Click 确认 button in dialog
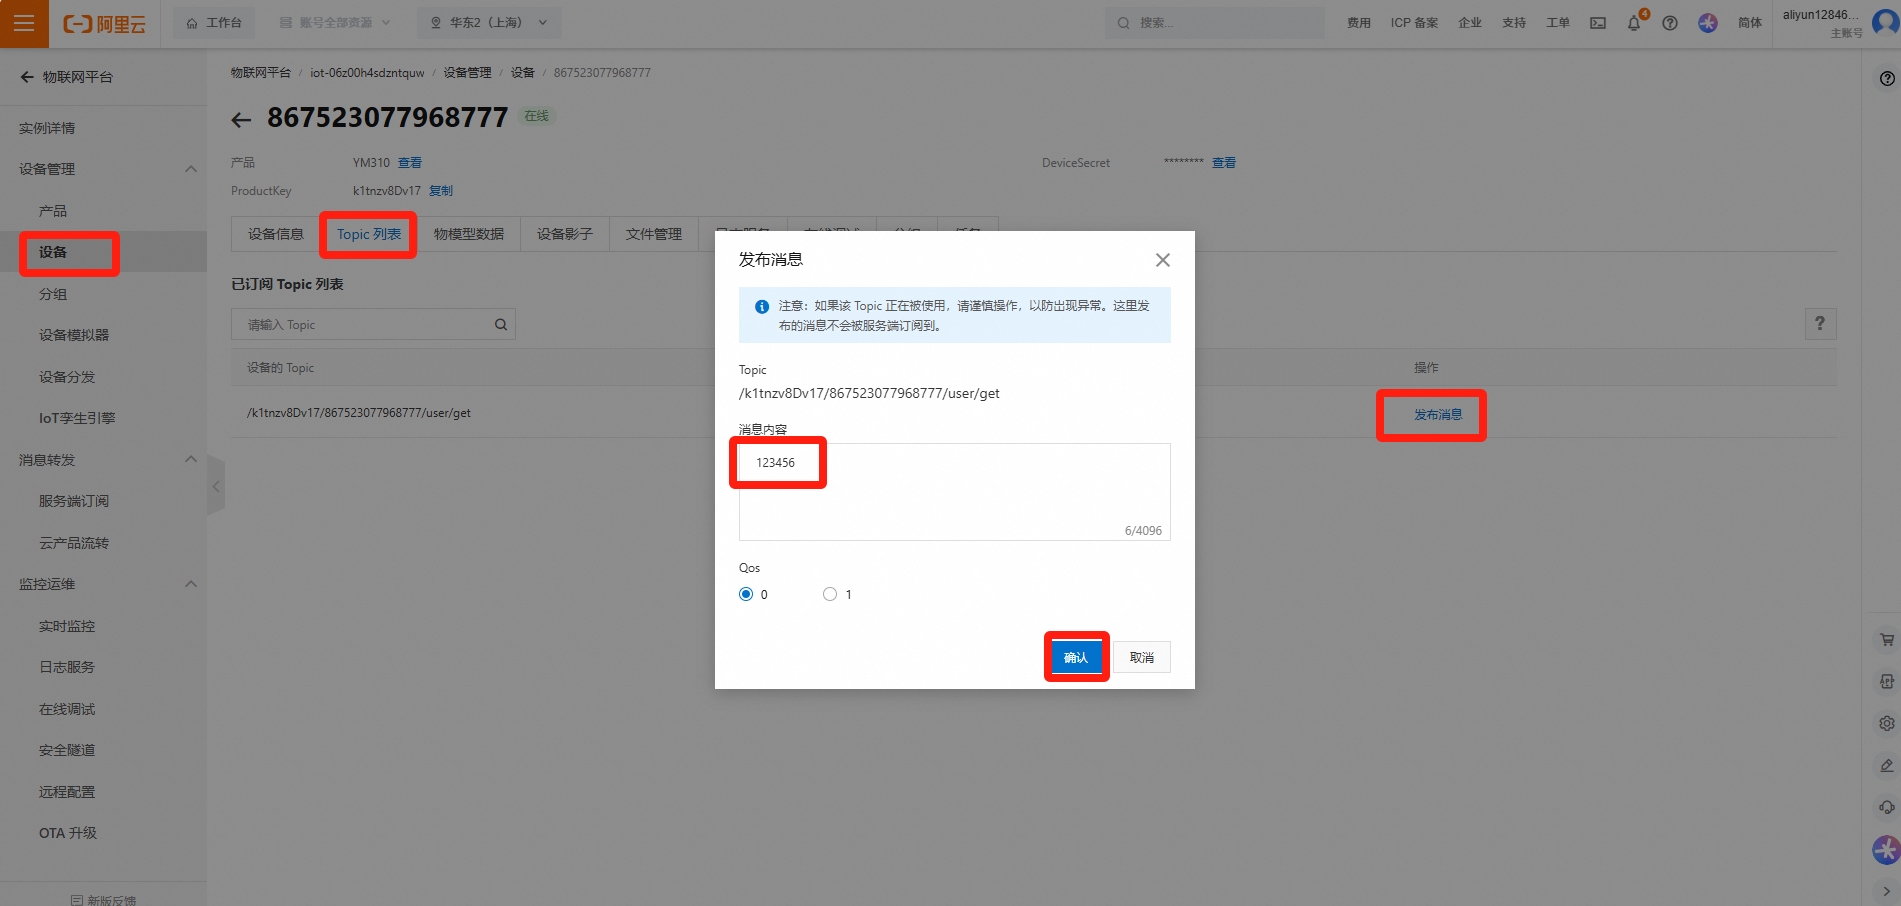Screen dimensions: 1901x906 pos(1076,657)
